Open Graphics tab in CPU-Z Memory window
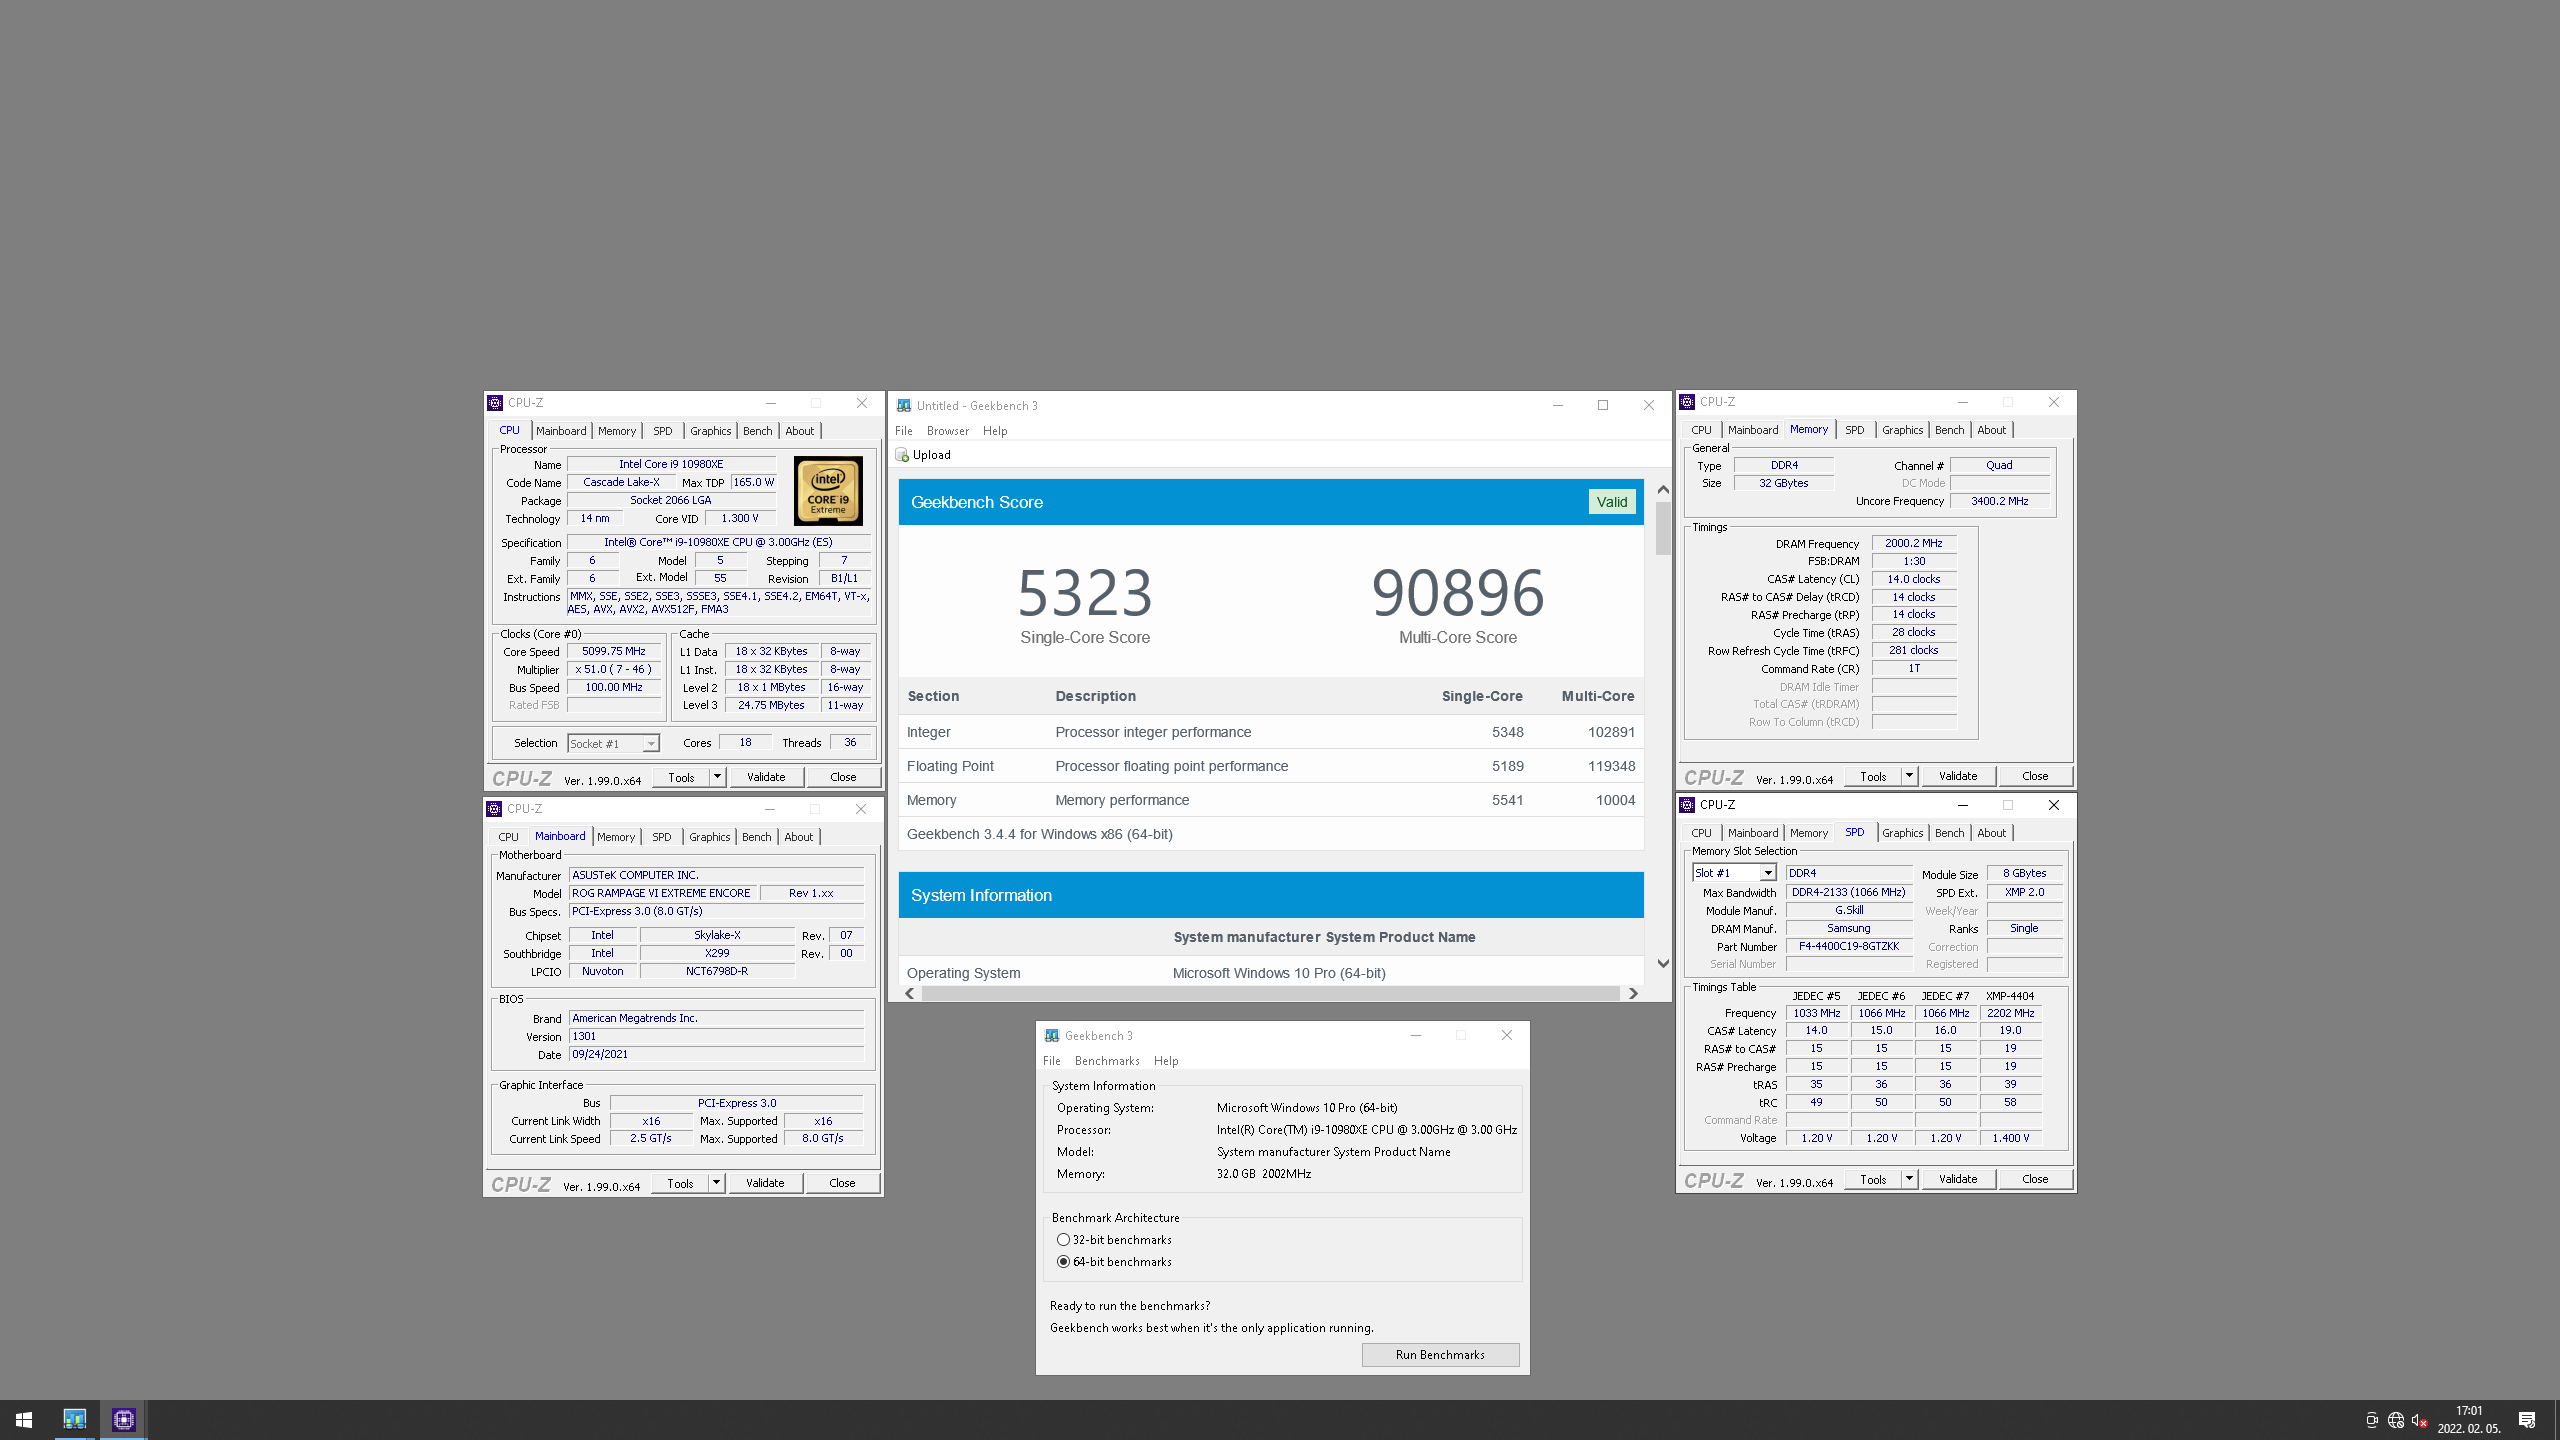This screenshot has width=2560, height=1440. (x=1902, y=430)
